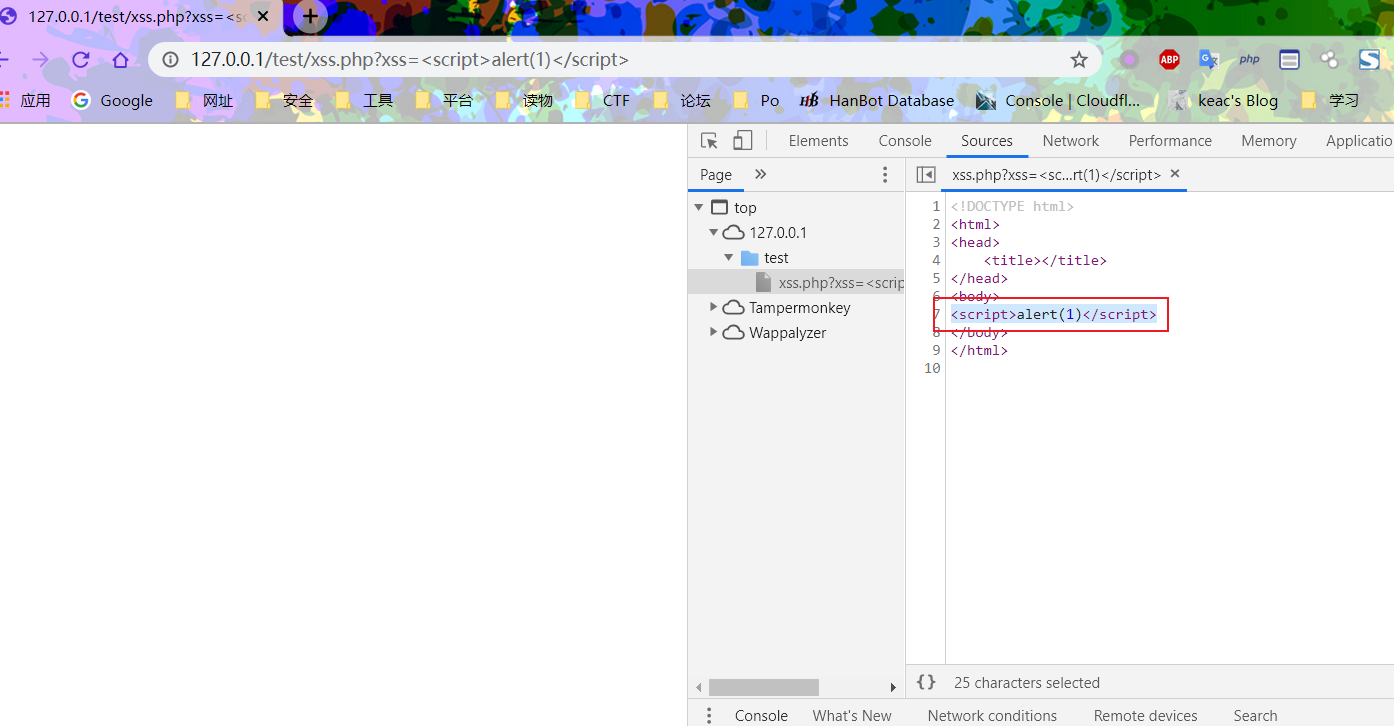Switch to the Network panel
1394x726 pixels.
click(x=1070, y=141)
